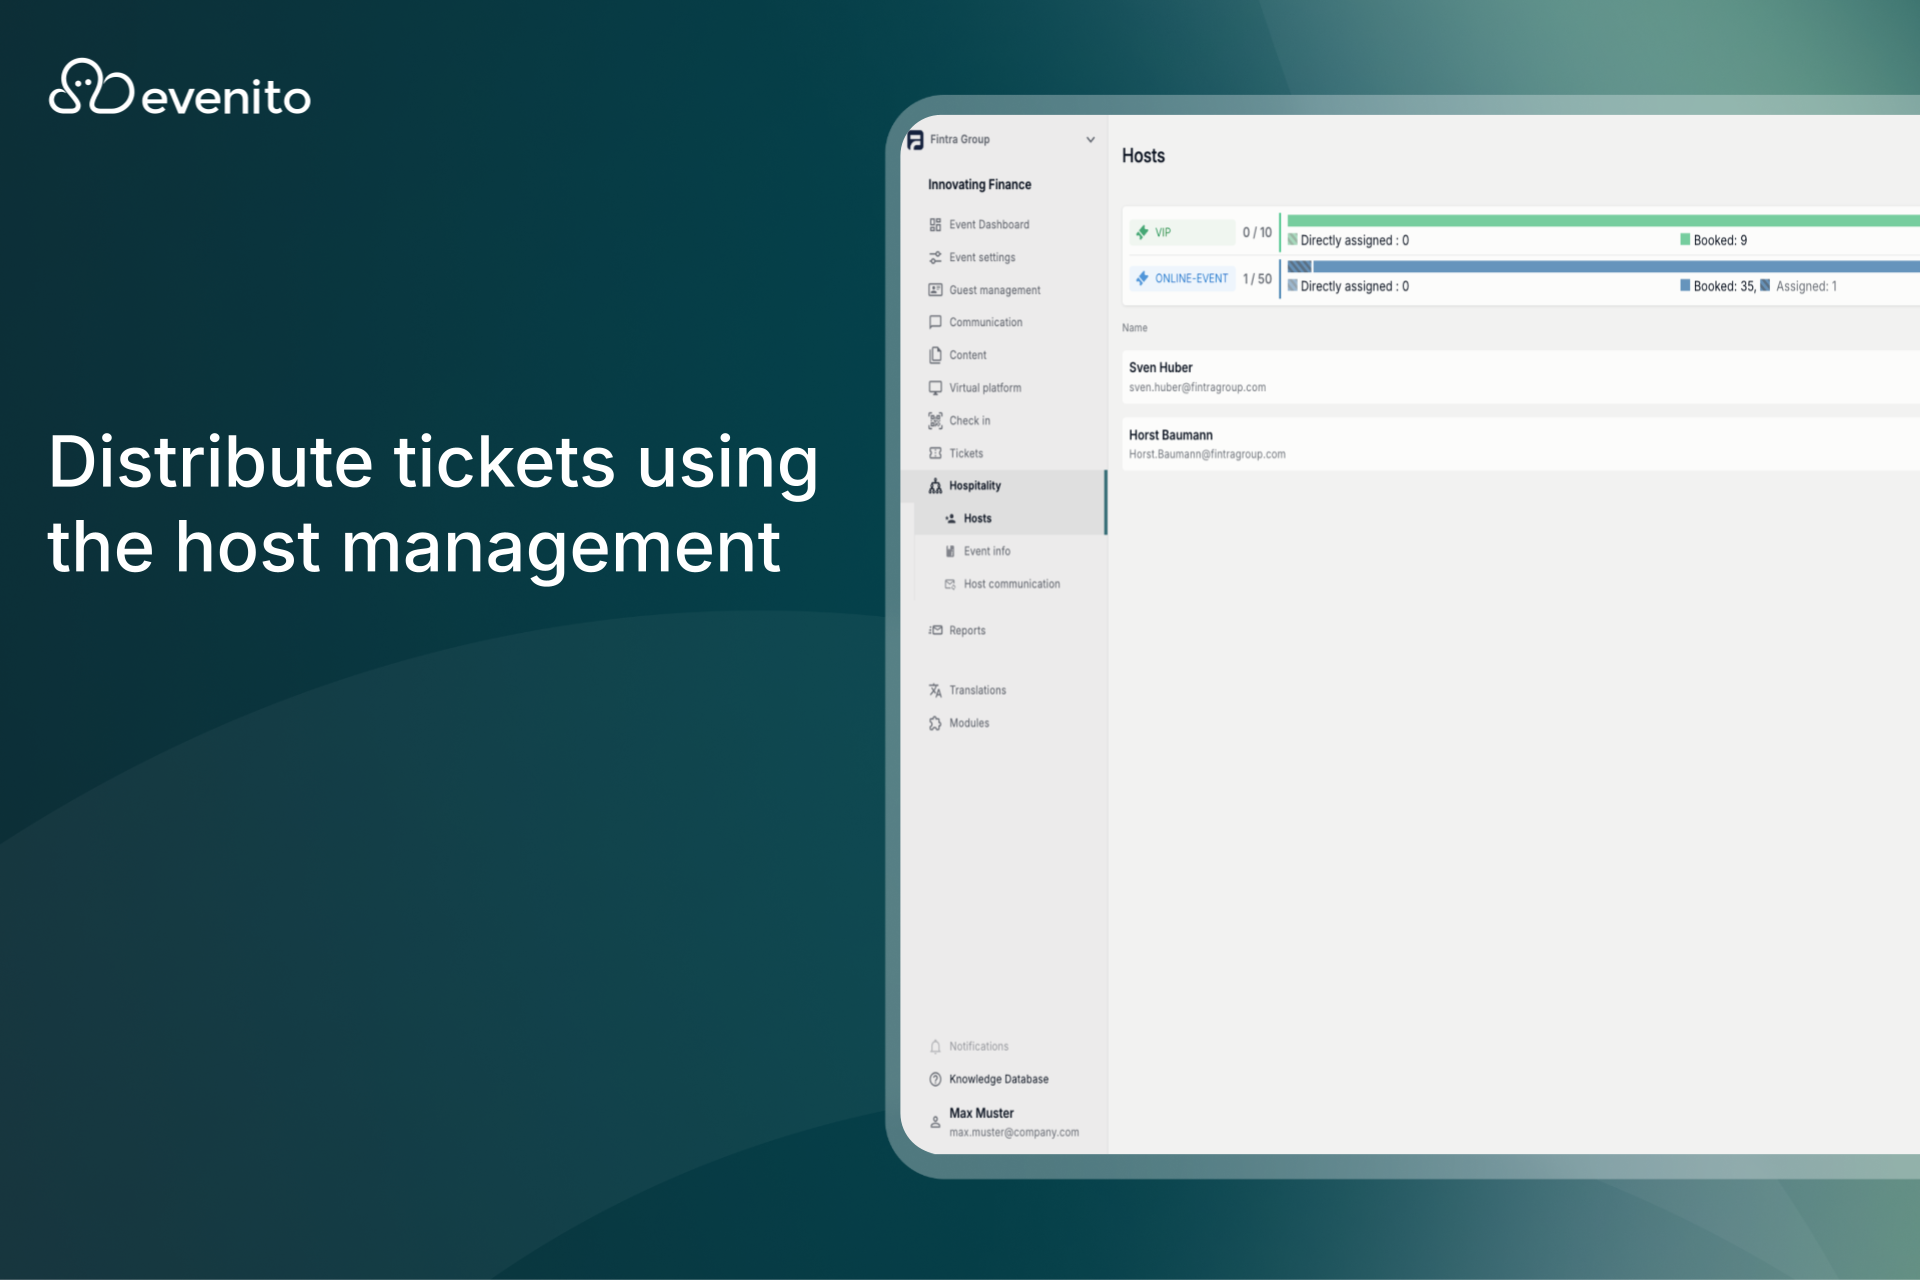Viewport: 1920px width, 1280px height.
Task: Click the Content document icon
Action: [x=935, y=355]
